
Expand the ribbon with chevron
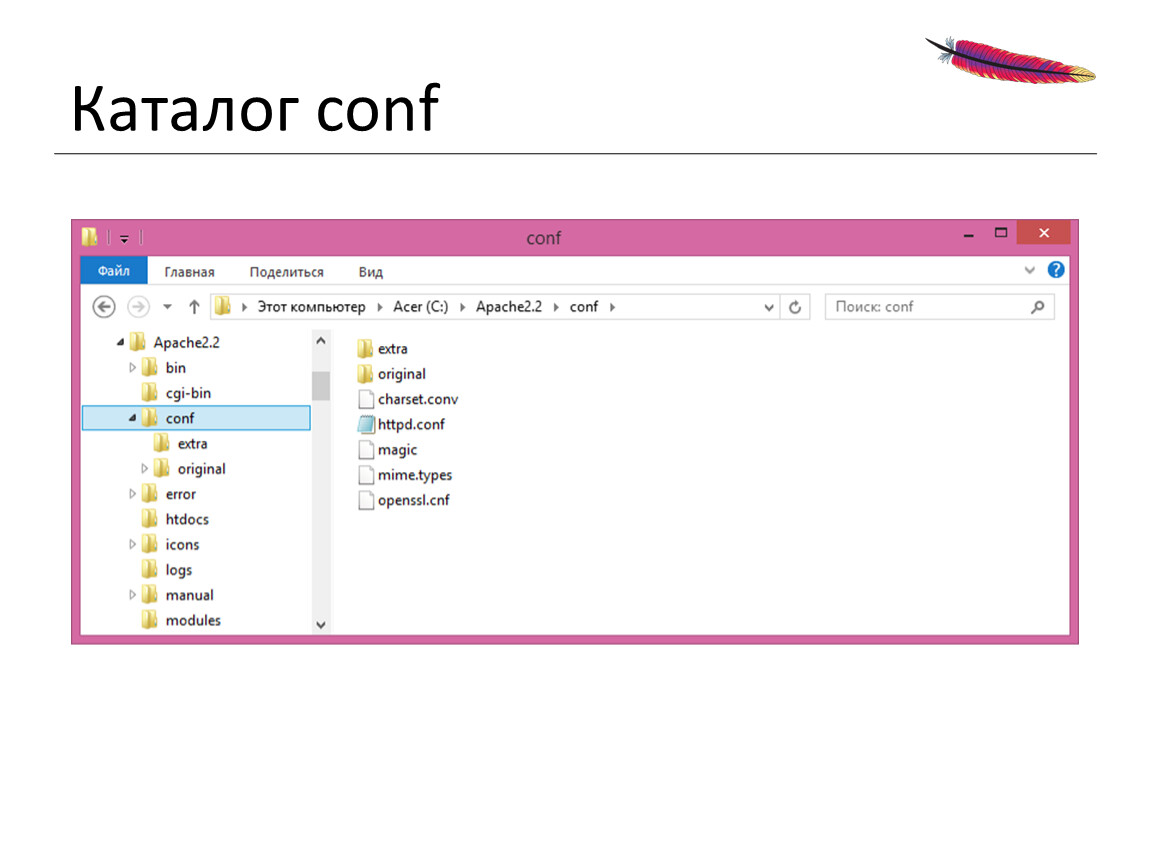coord(1030,270)
